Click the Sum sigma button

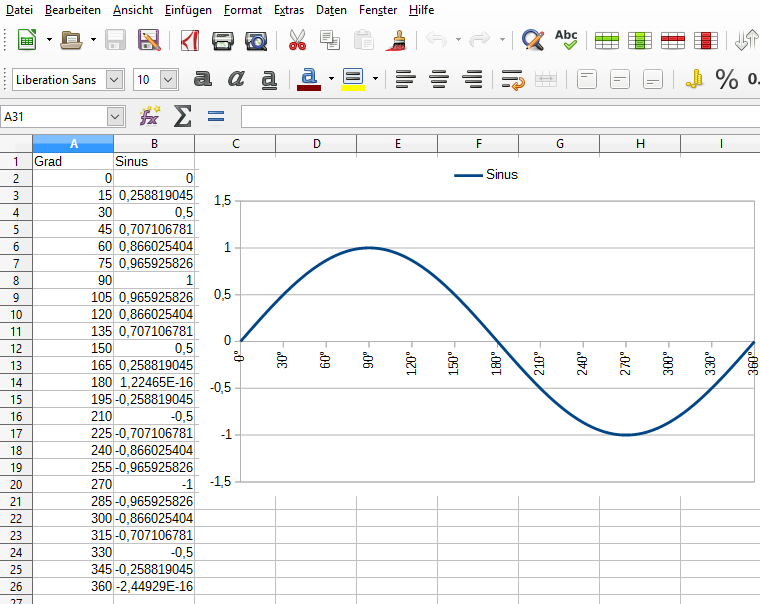(x=183, y=116)
